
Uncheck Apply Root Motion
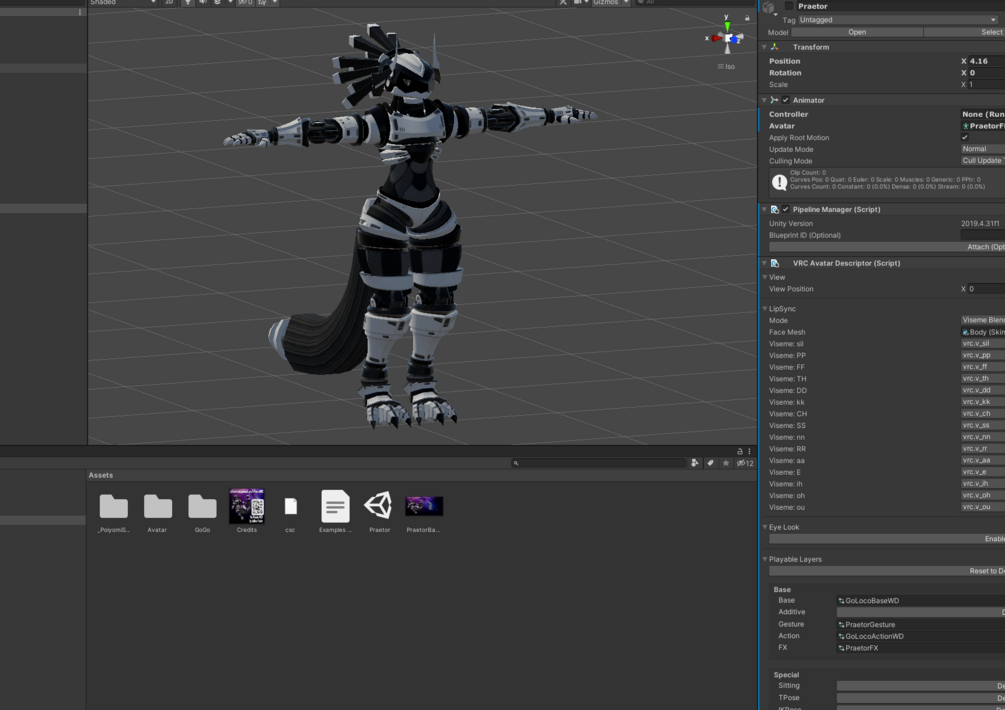pyautogui.click(x=965, y=138)
